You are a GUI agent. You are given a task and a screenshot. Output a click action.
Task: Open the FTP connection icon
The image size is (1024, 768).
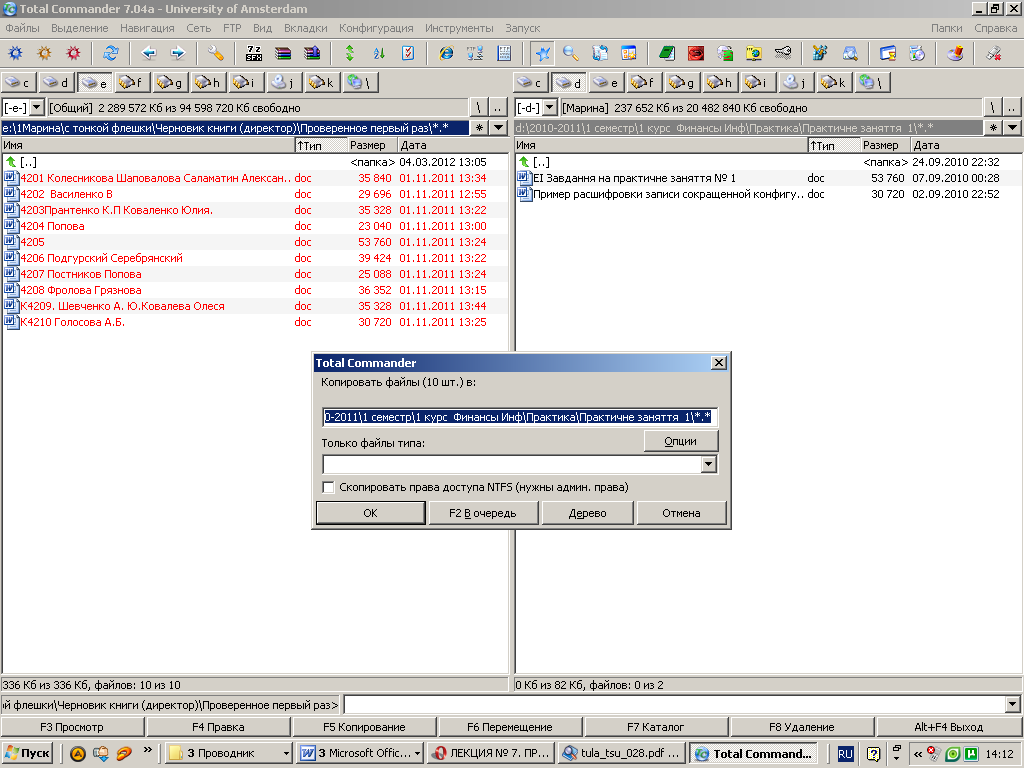tap(475, 54)
